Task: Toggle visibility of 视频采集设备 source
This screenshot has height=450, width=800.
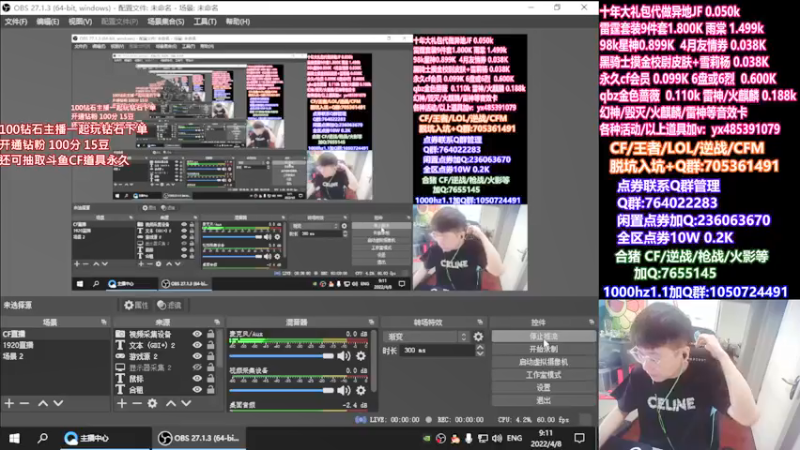Action: coord(197,334)
